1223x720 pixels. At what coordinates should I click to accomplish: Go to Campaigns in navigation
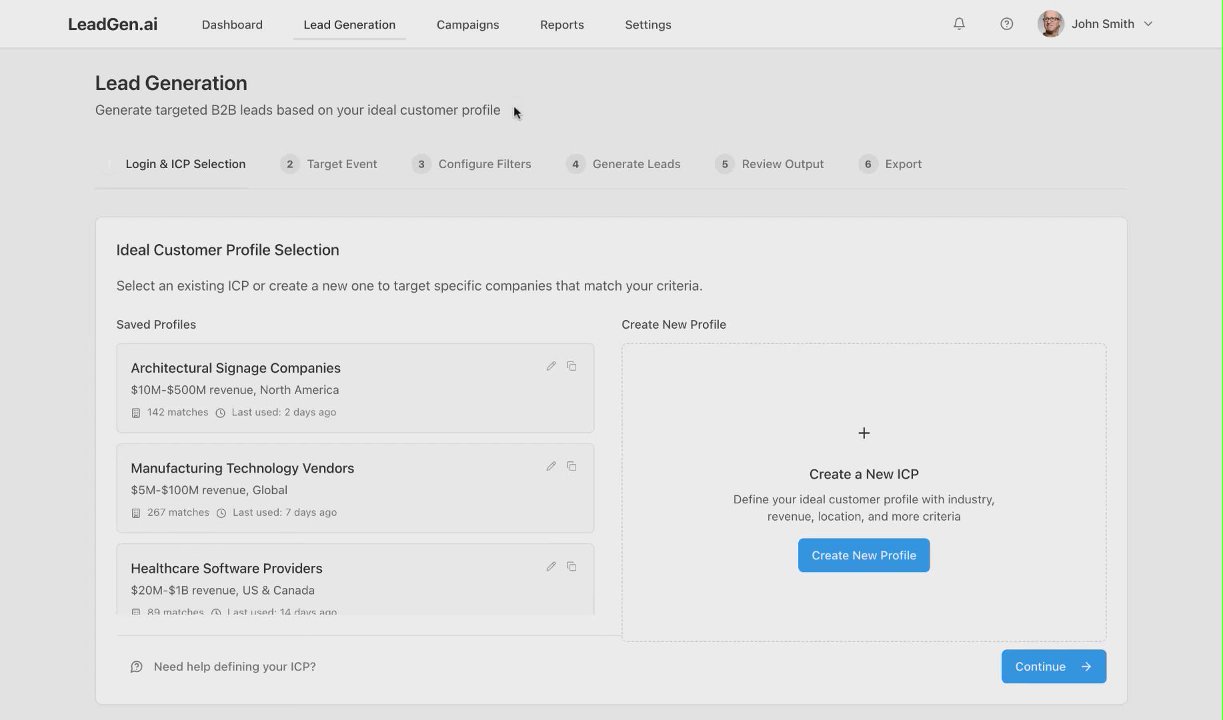(x=468, y=25)
